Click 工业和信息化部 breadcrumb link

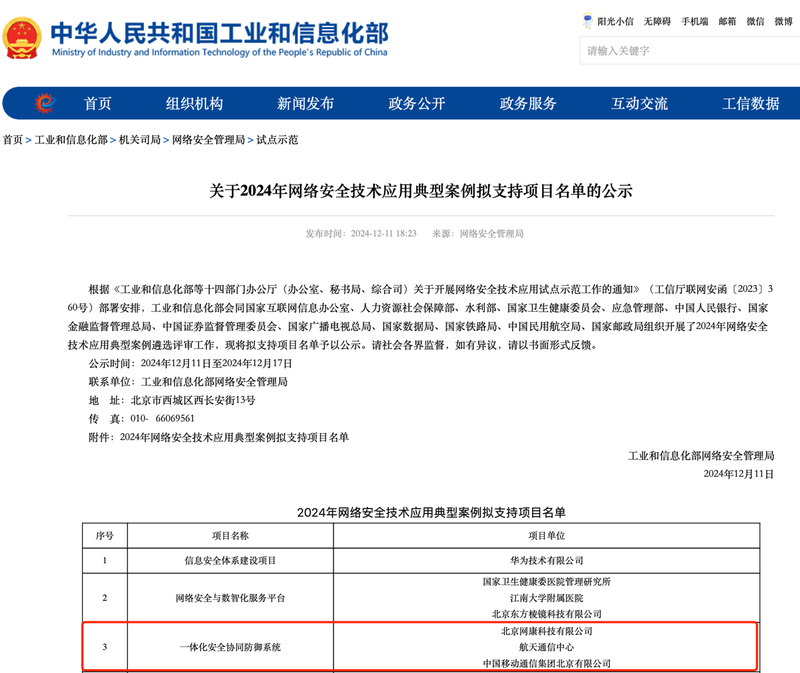pos(71,140)
